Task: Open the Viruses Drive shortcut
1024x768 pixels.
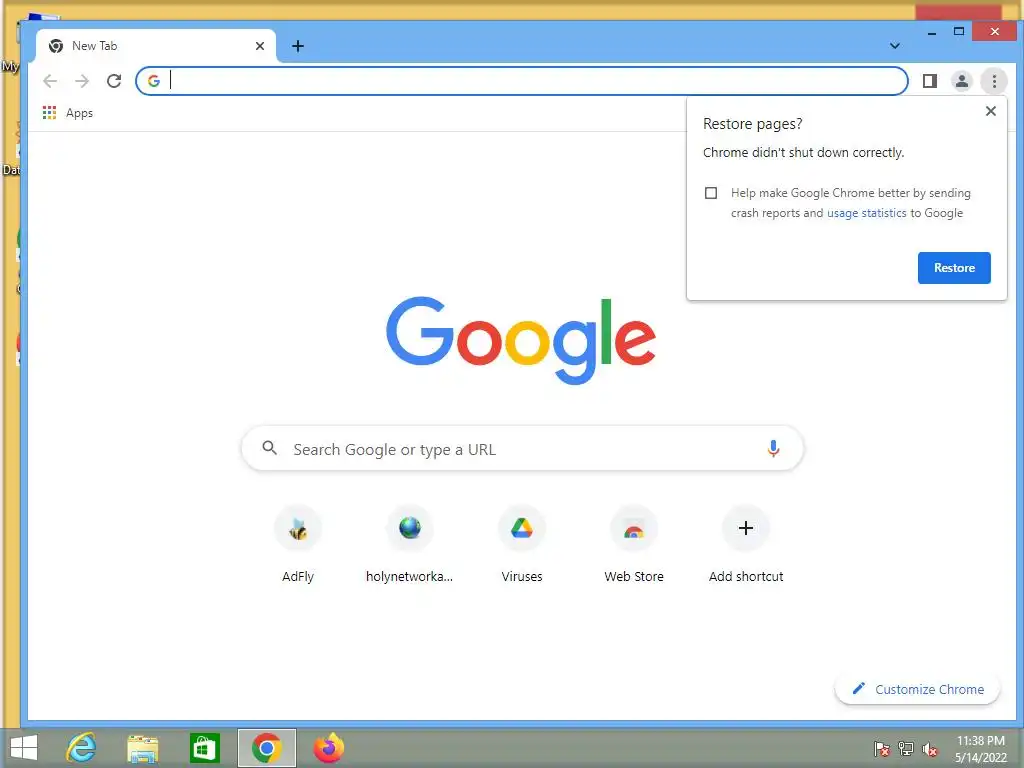Action: [x=522, y=545]
